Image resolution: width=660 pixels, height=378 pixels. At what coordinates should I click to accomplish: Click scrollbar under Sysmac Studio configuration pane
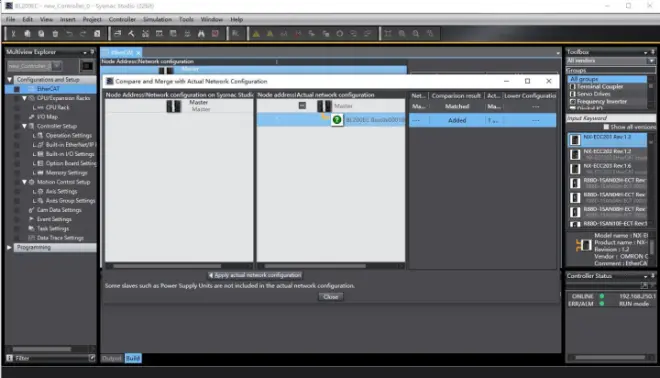(x=167, y=266)
